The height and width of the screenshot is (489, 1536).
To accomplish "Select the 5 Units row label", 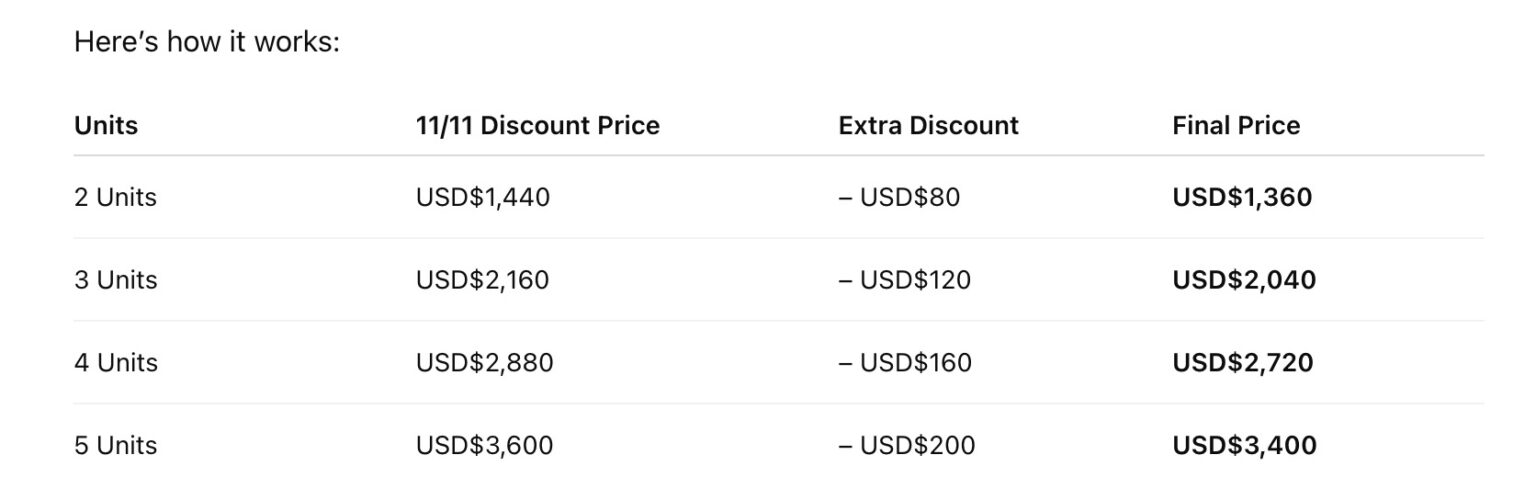I will point(115,445).
